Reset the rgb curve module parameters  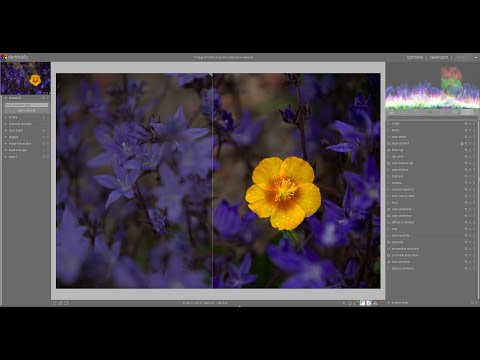[470, 157]
